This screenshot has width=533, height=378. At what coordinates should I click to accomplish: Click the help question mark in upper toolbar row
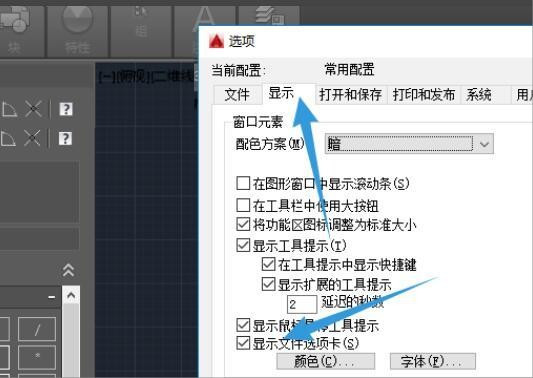[66, 109]
